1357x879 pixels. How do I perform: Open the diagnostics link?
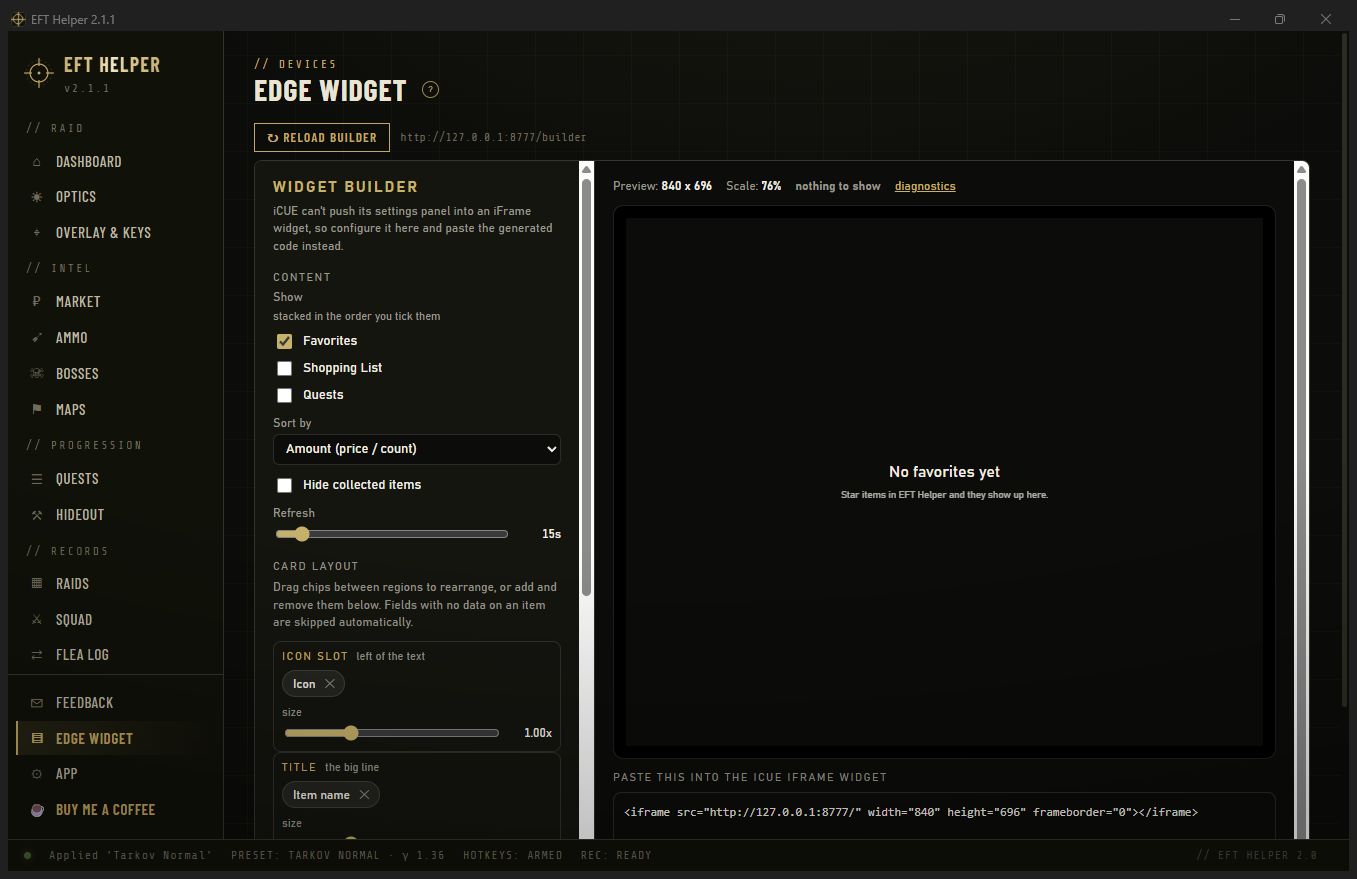(925, 186)
